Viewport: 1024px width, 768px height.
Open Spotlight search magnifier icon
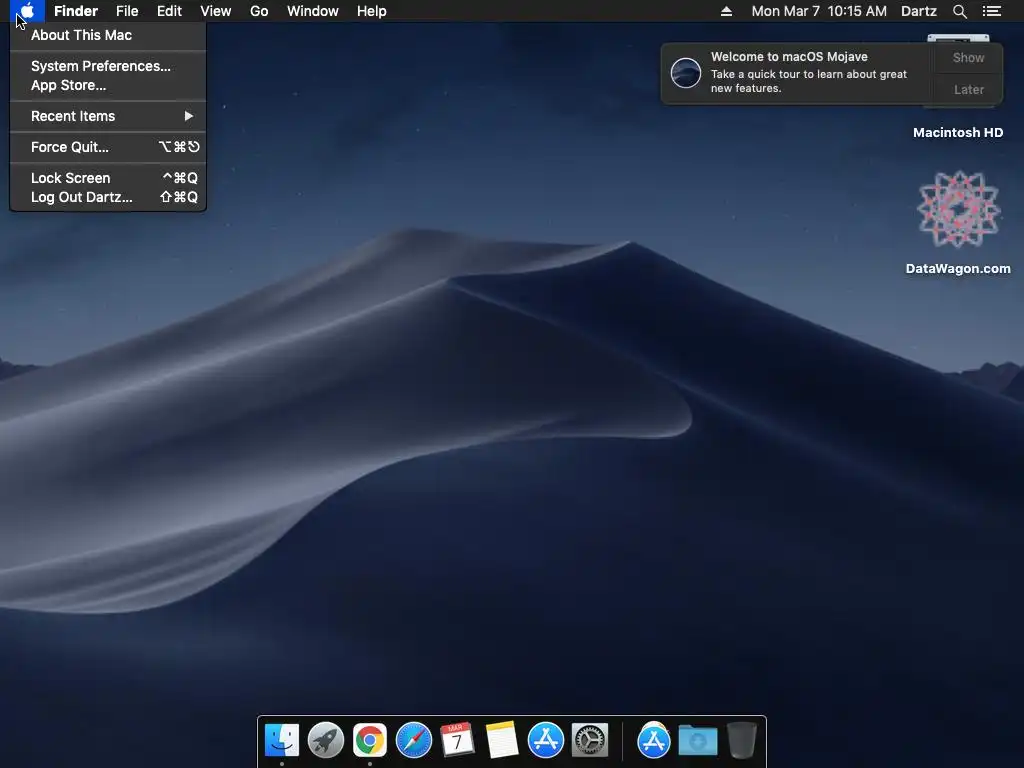[x=959, y=11]
